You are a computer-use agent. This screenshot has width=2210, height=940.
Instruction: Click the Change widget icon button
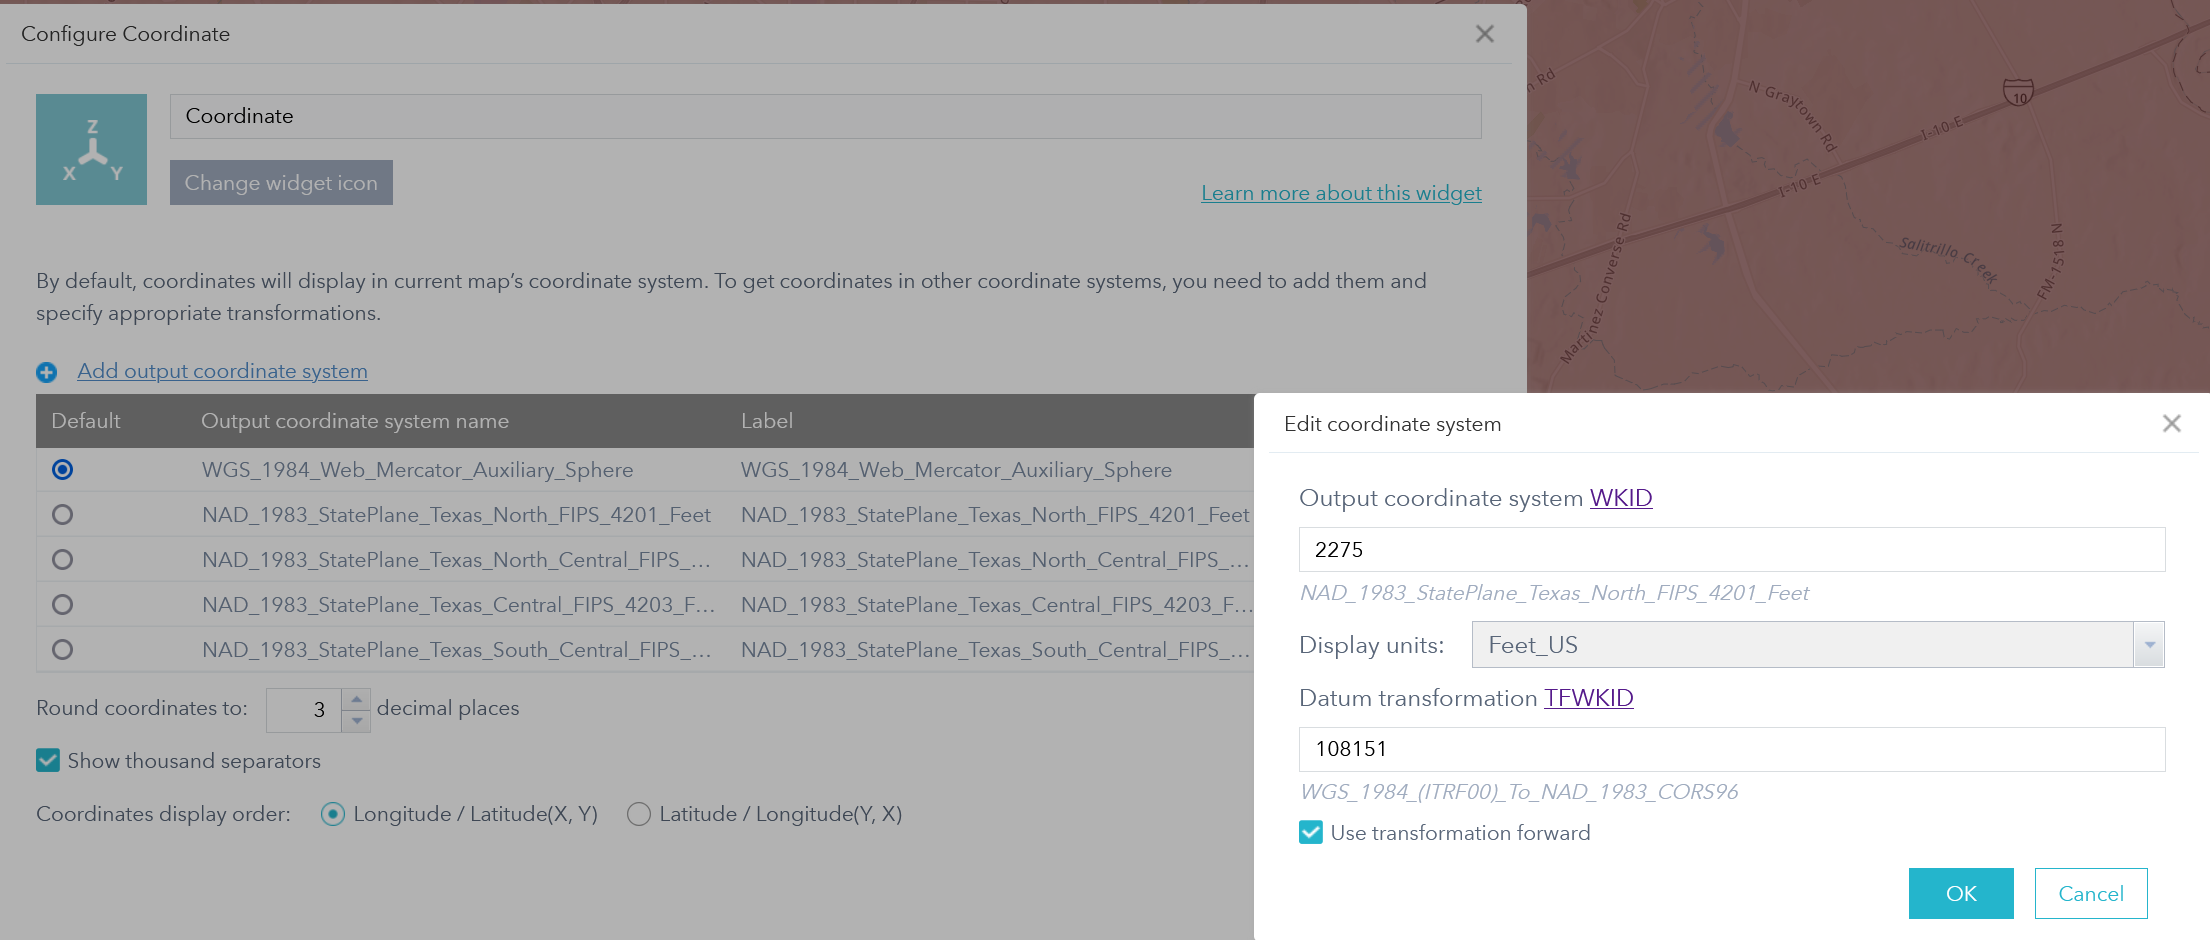281,183
